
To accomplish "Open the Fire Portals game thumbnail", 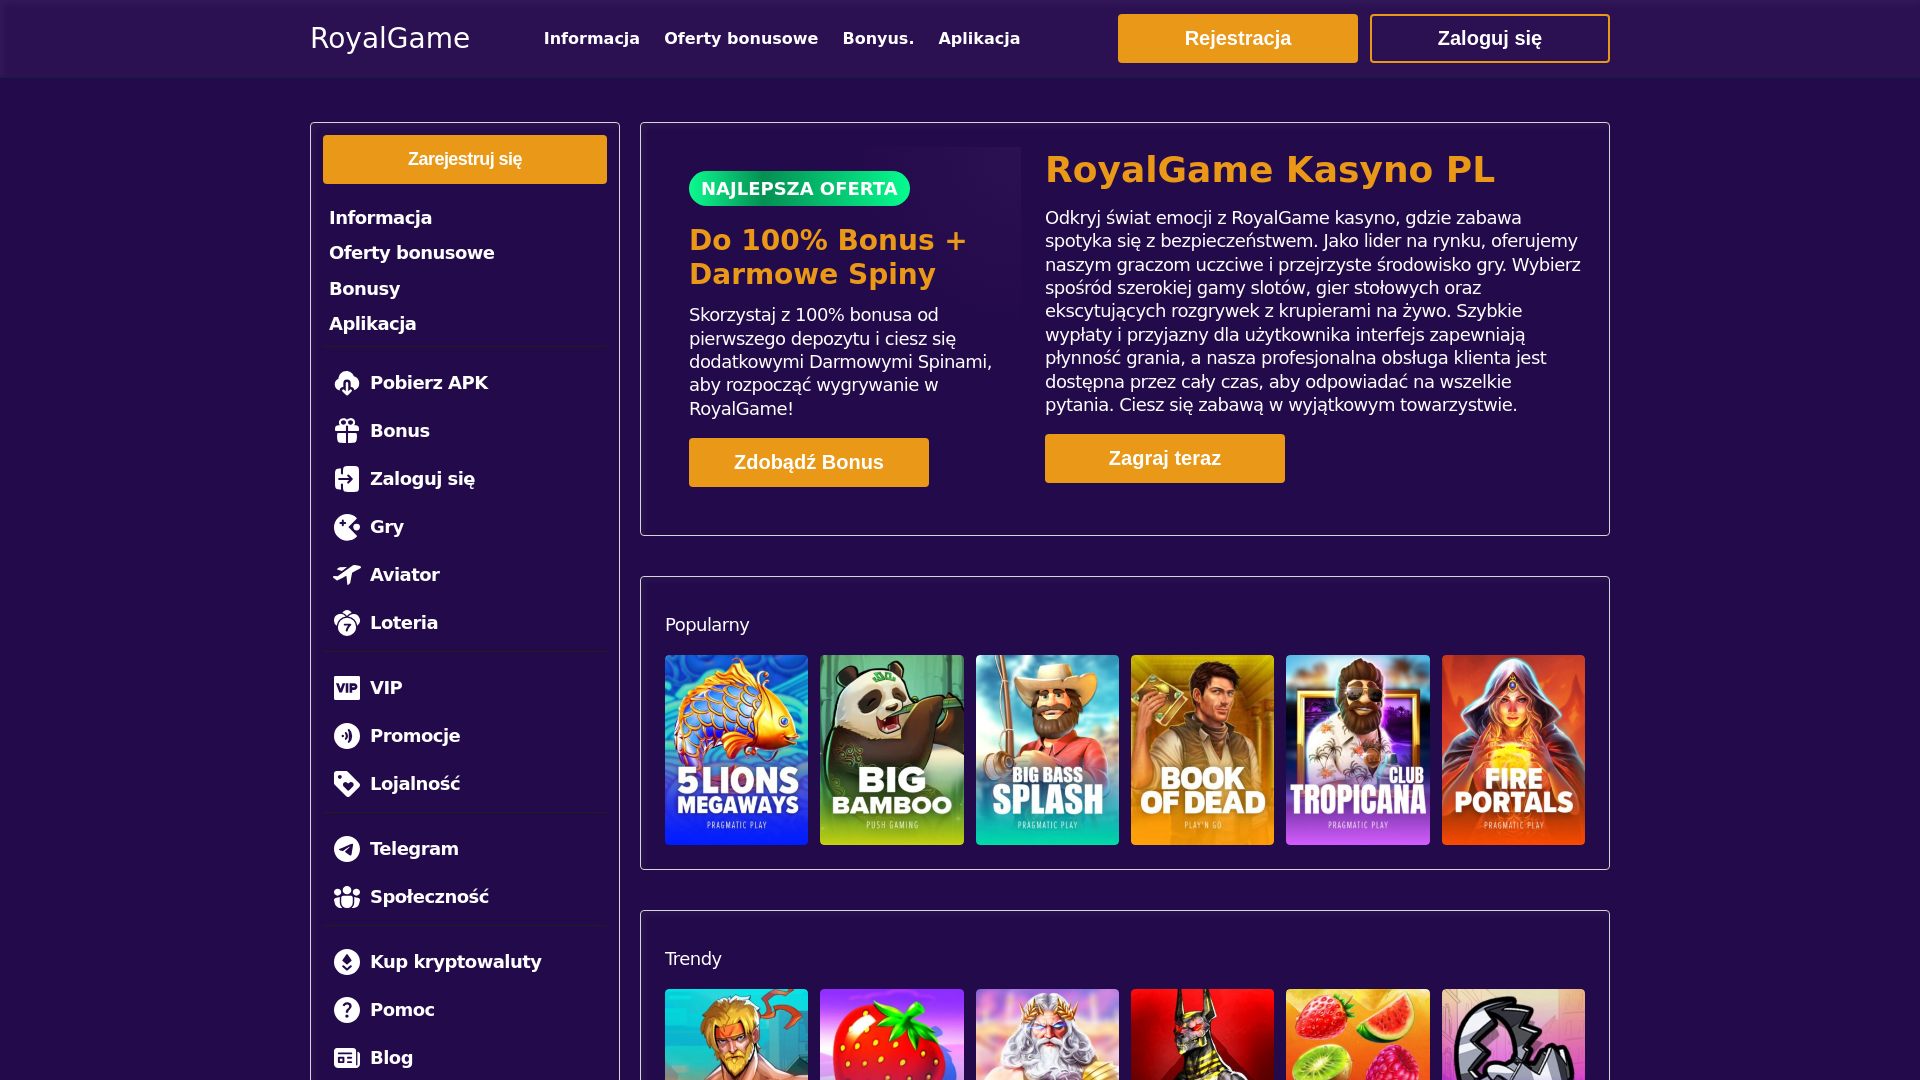I will coord(1513,750).
